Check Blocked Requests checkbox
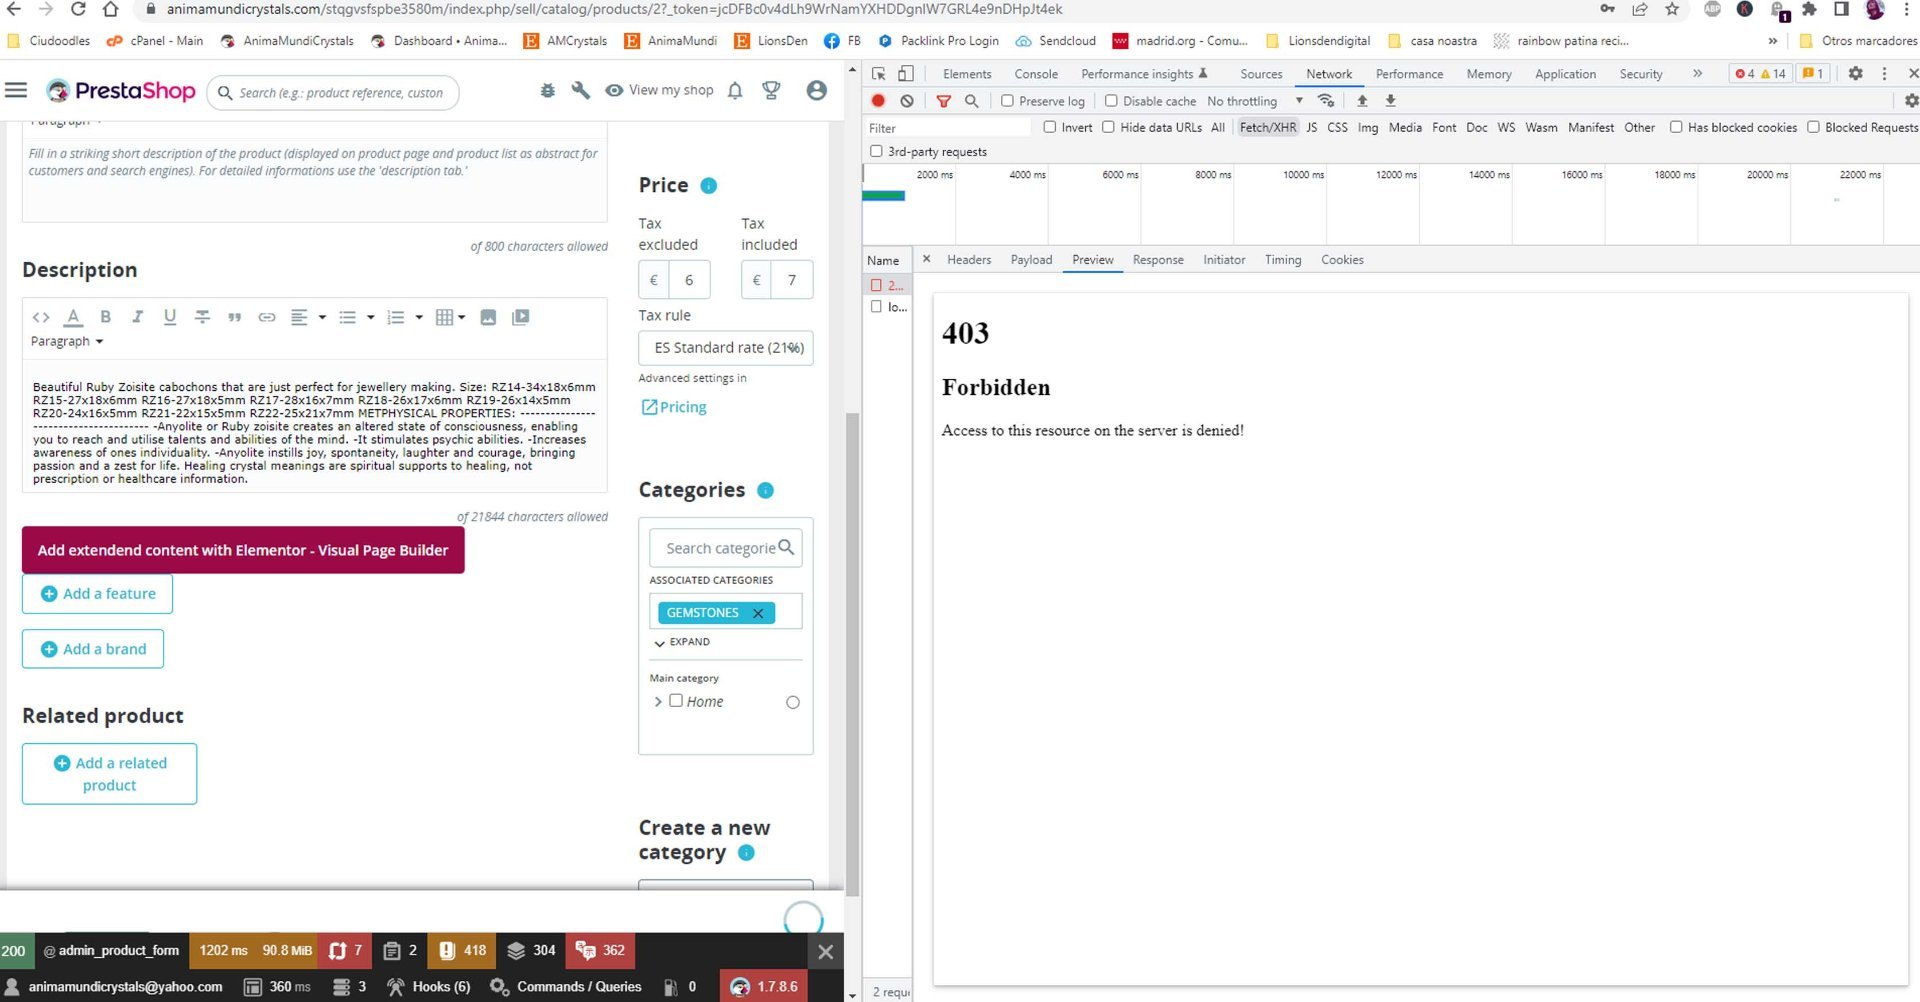The image size is (1920, 1002). pos(1813,127)
